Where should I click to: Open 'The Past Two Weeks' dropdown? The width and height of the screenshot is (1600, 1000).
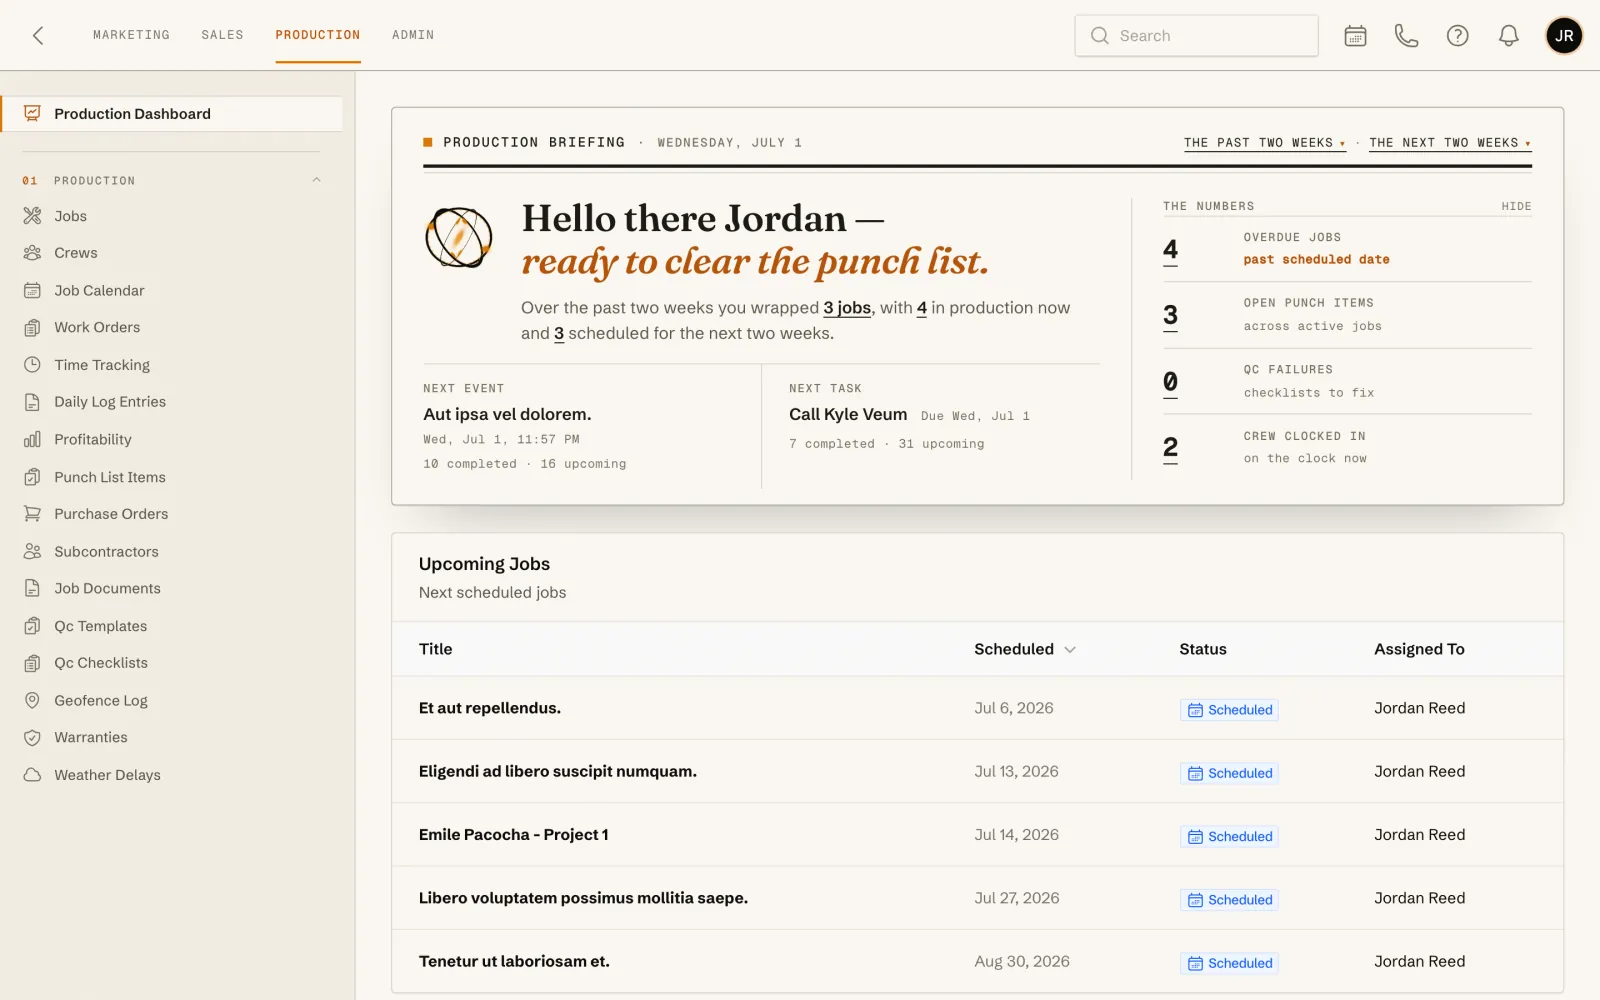click(1264, 143)
